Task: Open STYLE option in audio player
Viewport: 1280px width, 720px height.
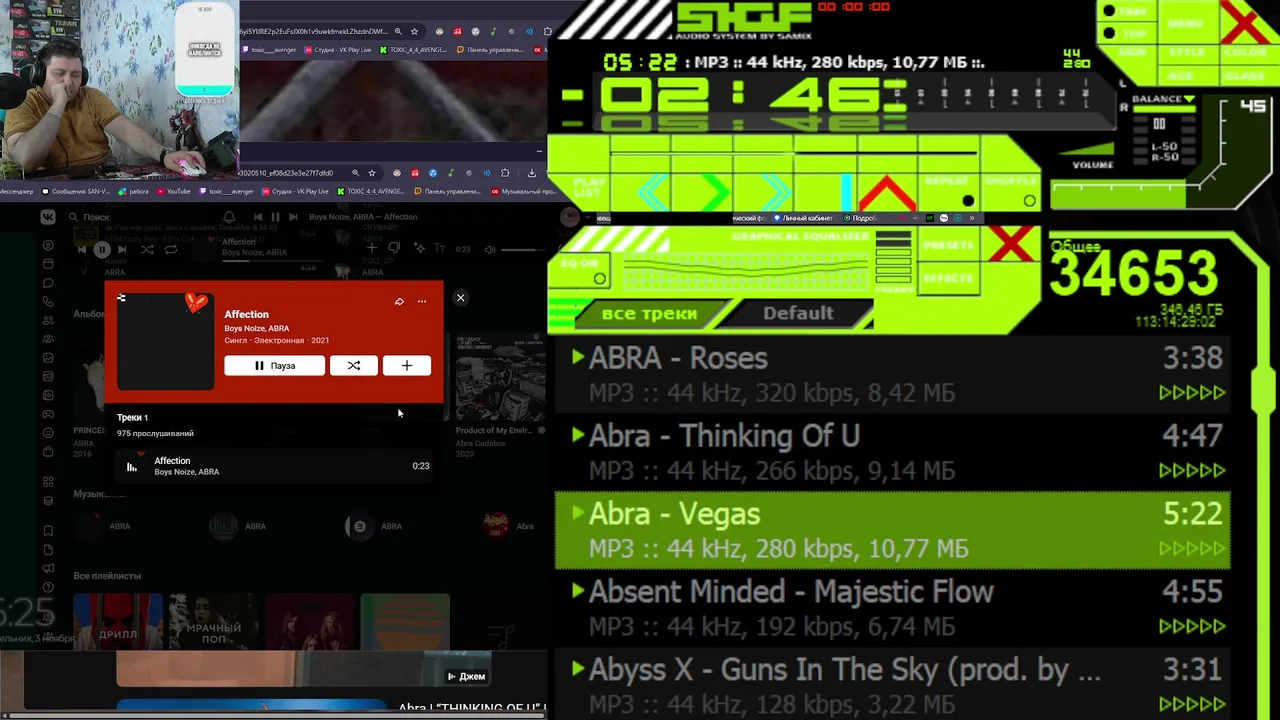Action: pyautogui.click(x=1187, y=52)
